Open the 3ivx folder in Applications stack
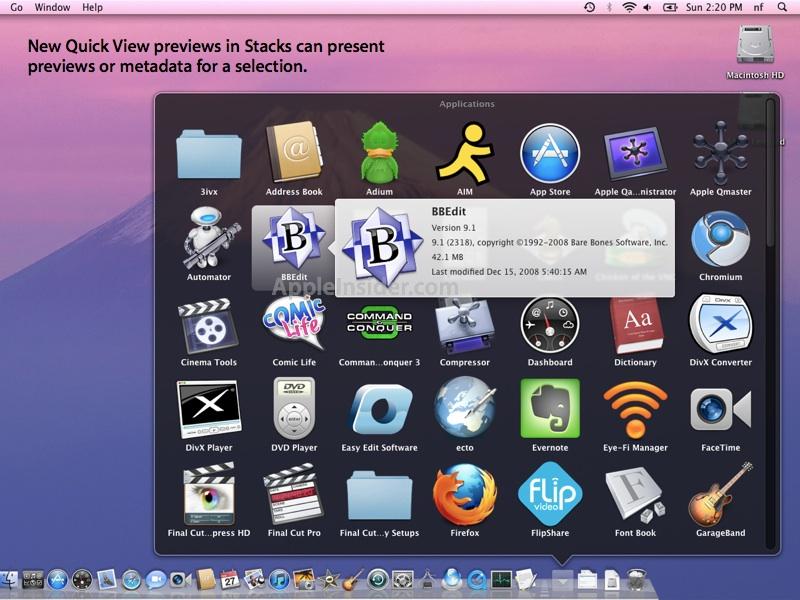The image size is (800, 600). pos(209,154)
